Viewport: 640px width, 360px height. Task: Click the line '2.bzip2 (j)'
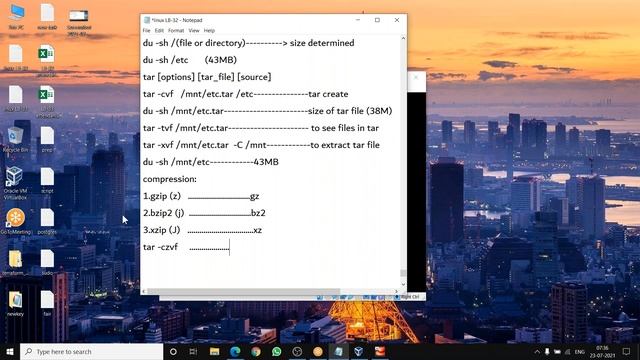(x=204, y=213)
